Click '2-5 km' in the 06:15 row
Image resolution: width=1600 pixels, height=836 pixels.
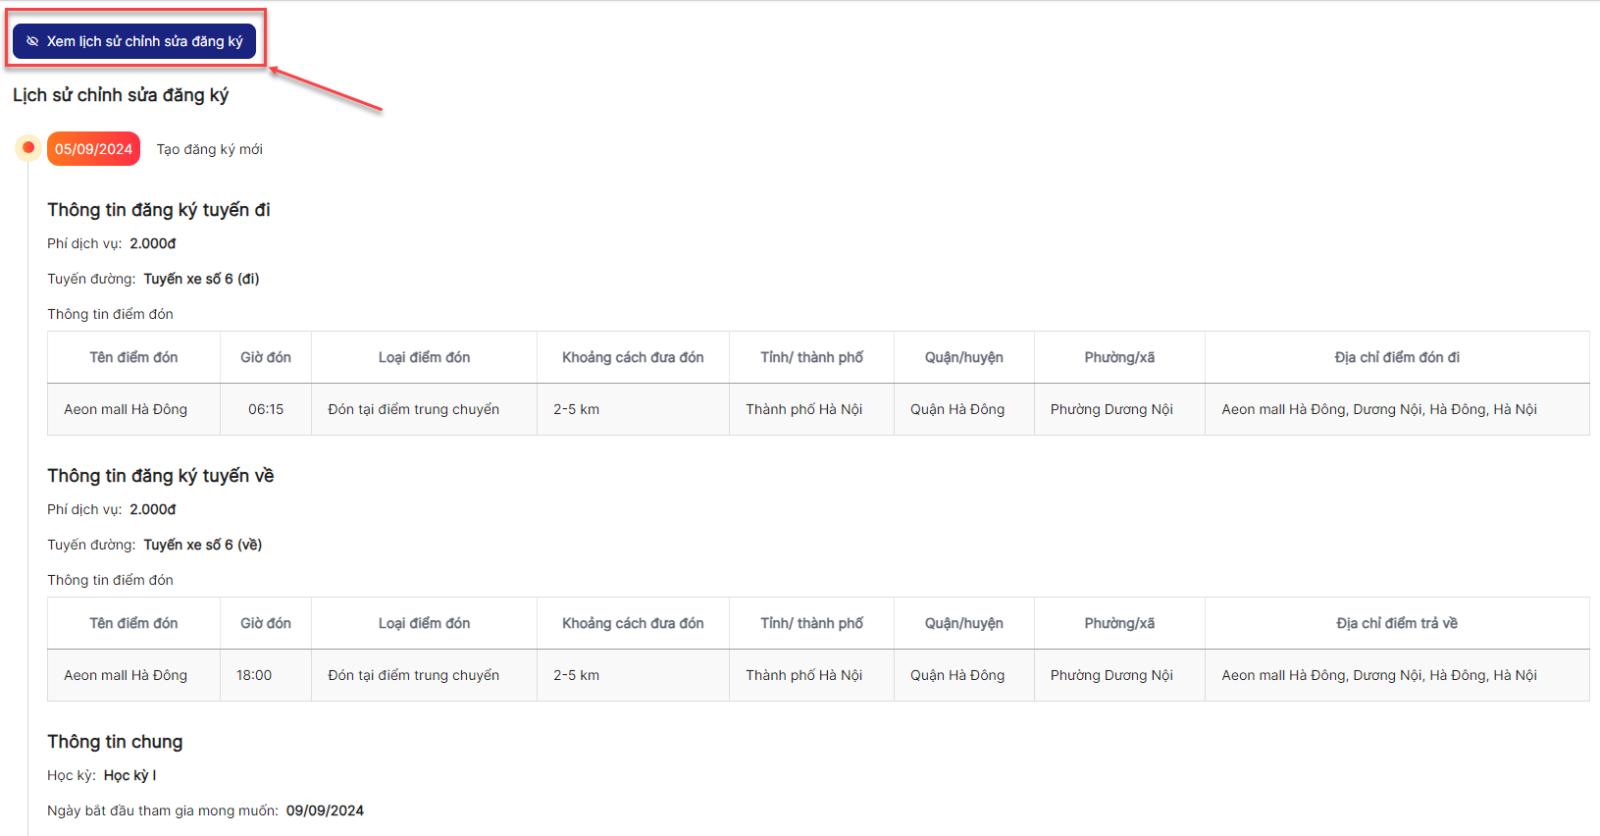click(x=576, y=409)
